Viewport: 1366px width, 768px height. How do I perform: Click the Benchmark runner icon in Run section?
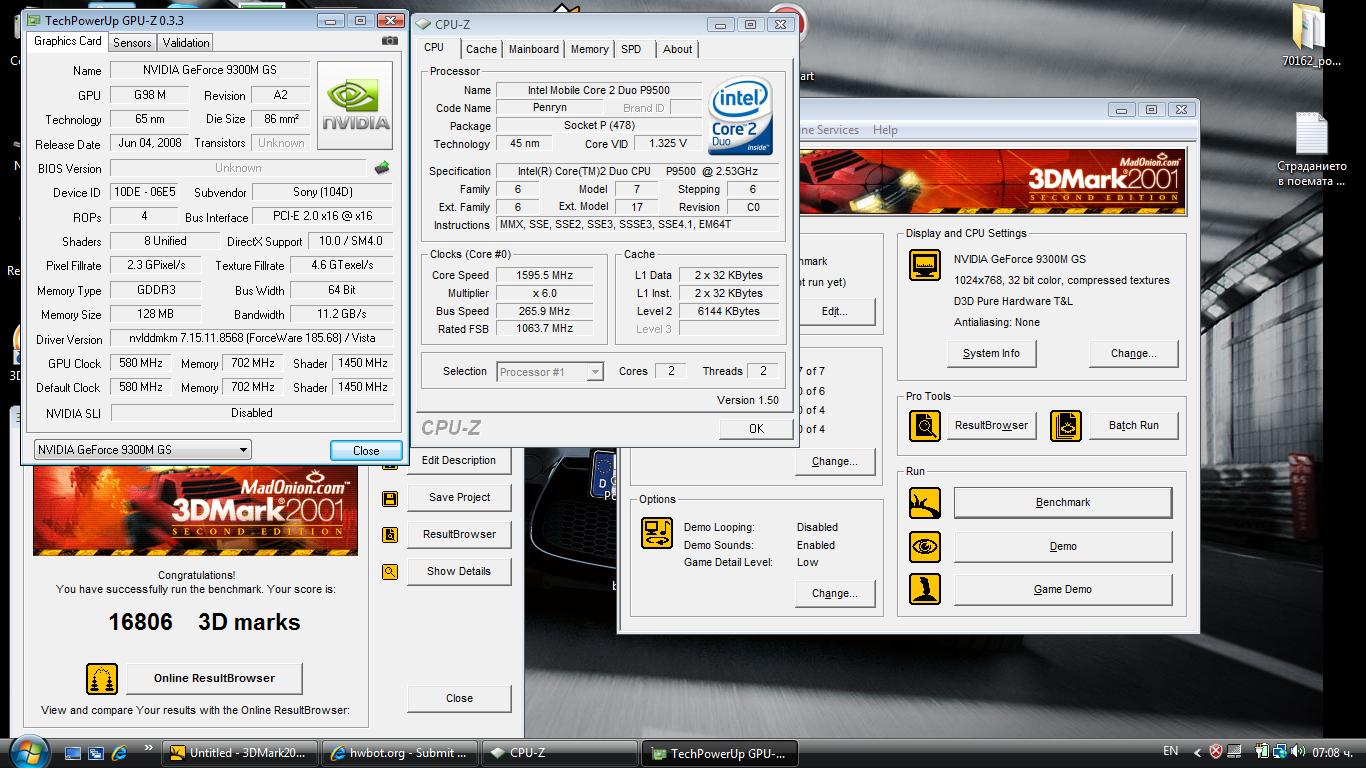925,503
